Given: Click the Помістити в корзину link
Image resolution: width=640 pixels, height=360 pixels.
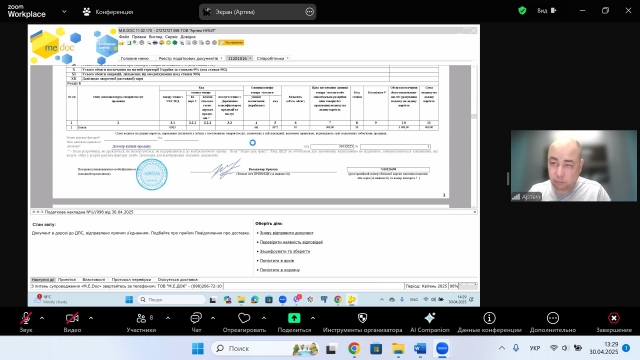Looking at the screenshot, I should (x=280, y=270).
